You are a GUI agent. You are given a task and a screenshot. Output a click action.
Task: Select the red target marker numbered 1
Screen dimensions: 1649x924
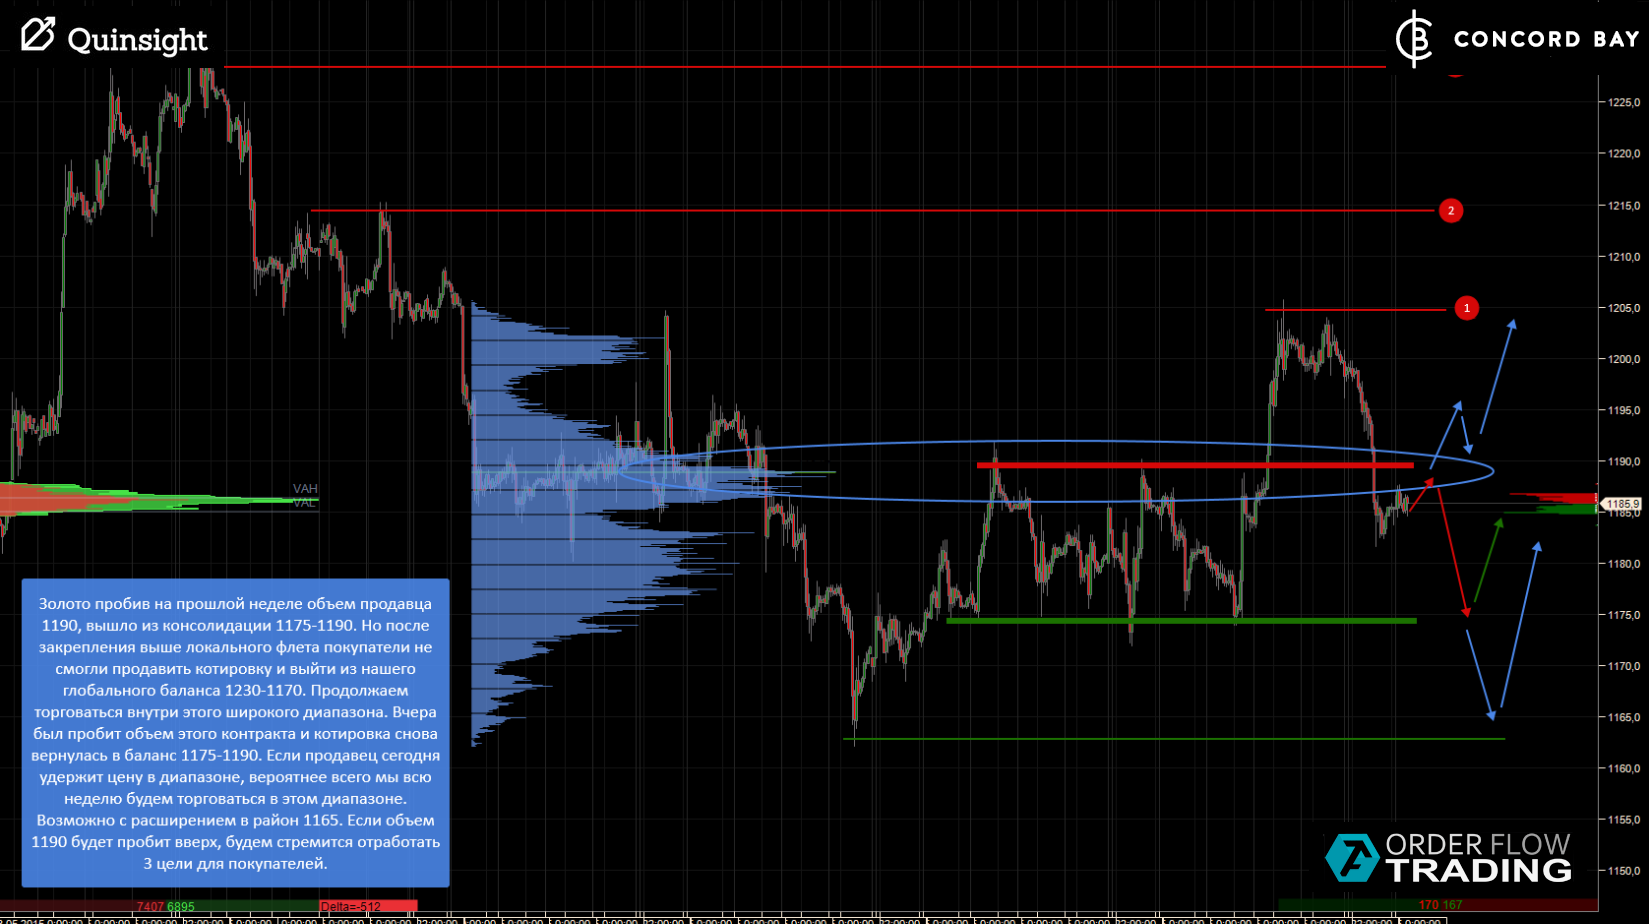(x=1466, y=308)
